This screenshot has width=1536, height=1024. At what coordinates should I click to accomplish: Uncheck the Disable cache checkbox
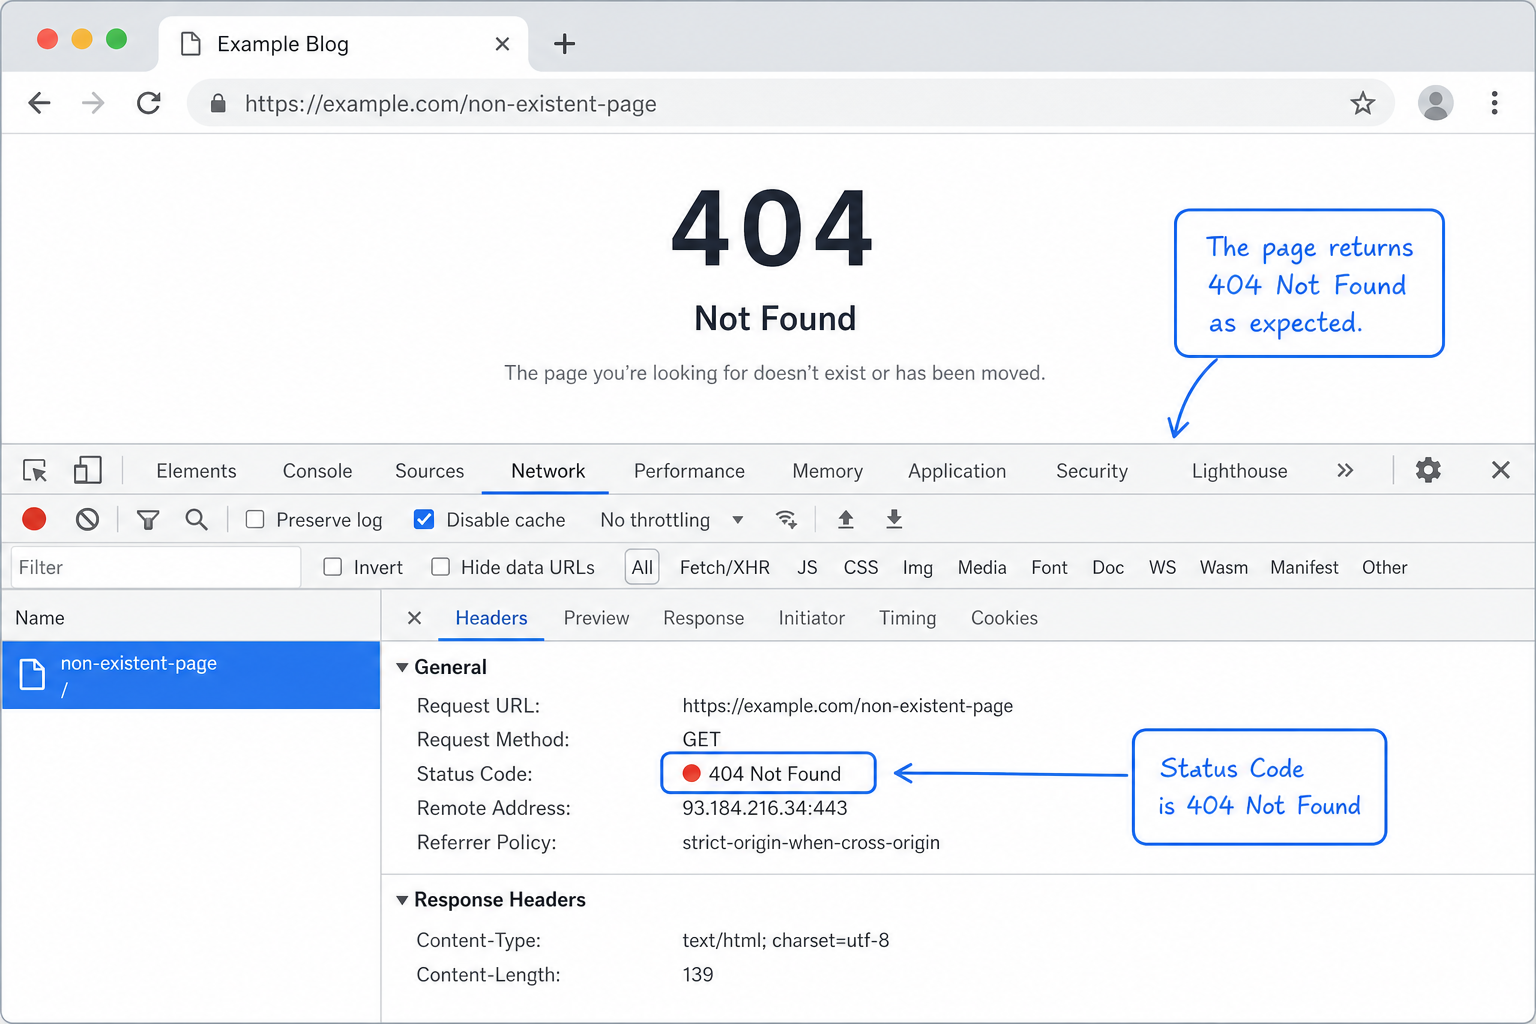[x=424, y=519]
